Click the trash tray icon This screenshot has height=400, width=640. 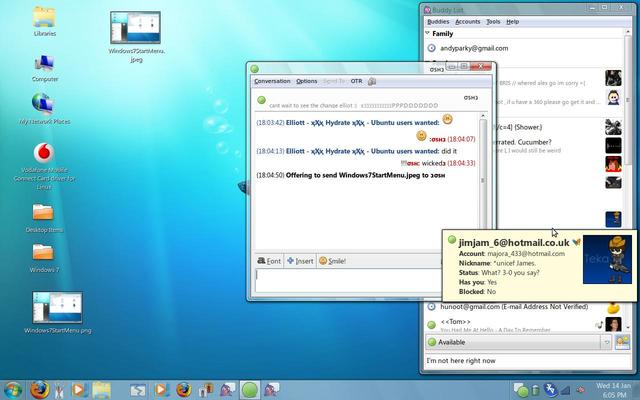pyautogui.click(x=536, y=390)
